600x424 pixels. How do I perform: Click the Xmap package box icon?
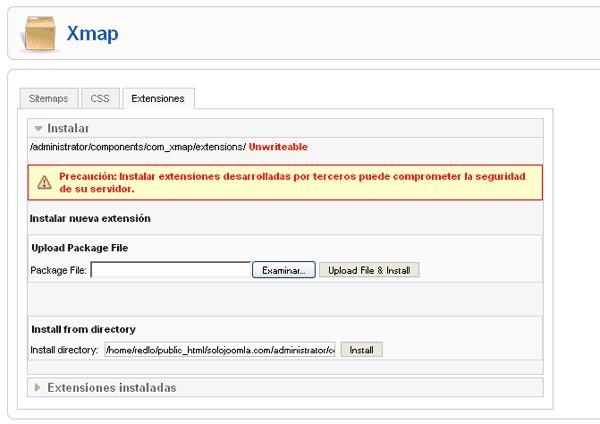click(x=38, y=32)
